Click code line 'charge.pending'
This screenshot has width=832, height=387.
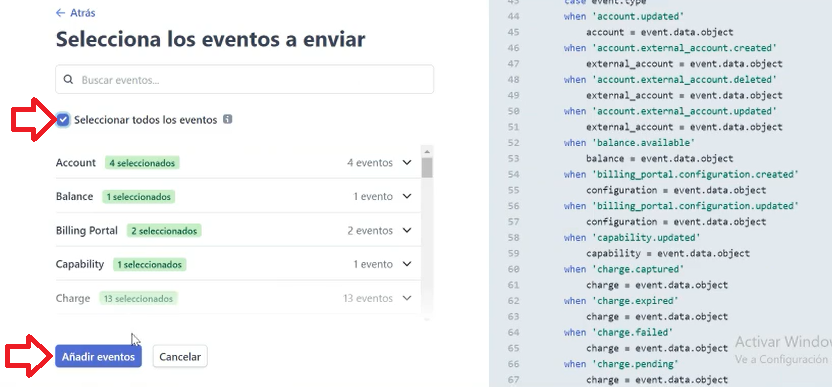tap(621, 364)
